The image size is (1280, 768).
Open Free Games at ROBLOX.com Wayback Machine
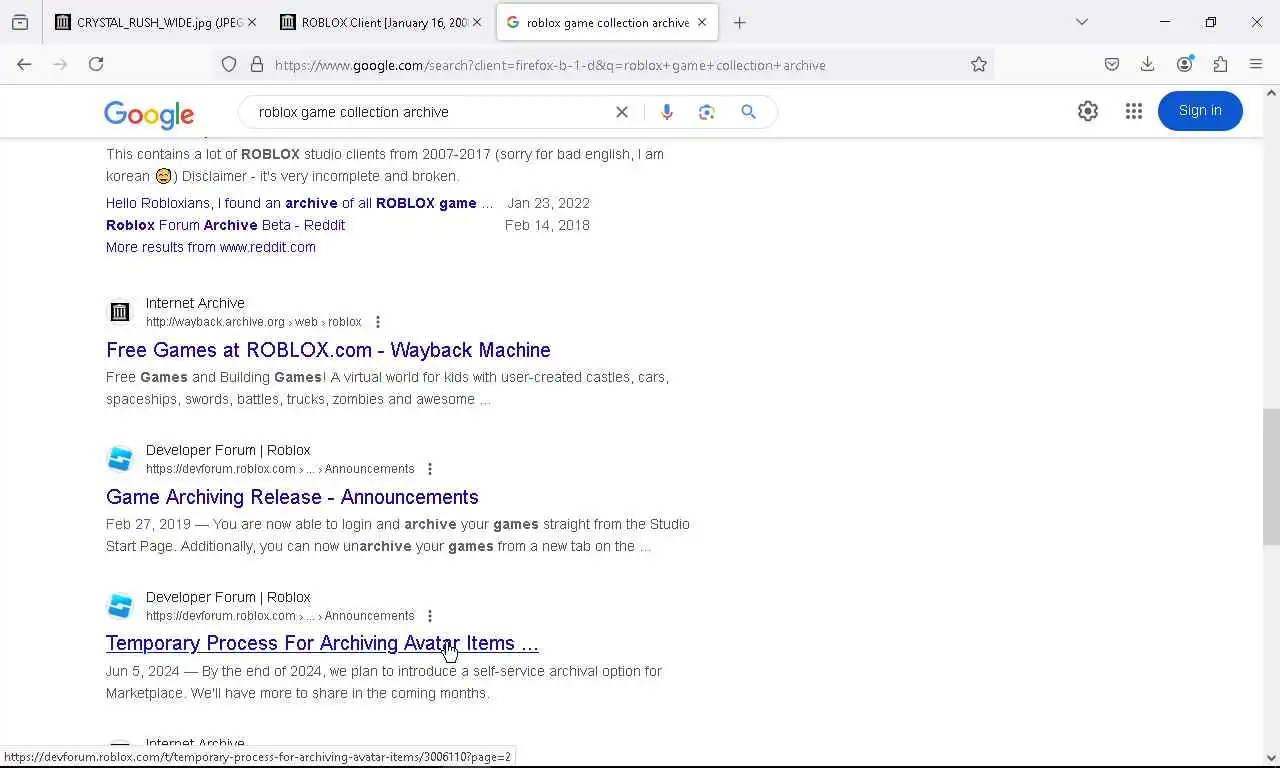tap(328, 350)
